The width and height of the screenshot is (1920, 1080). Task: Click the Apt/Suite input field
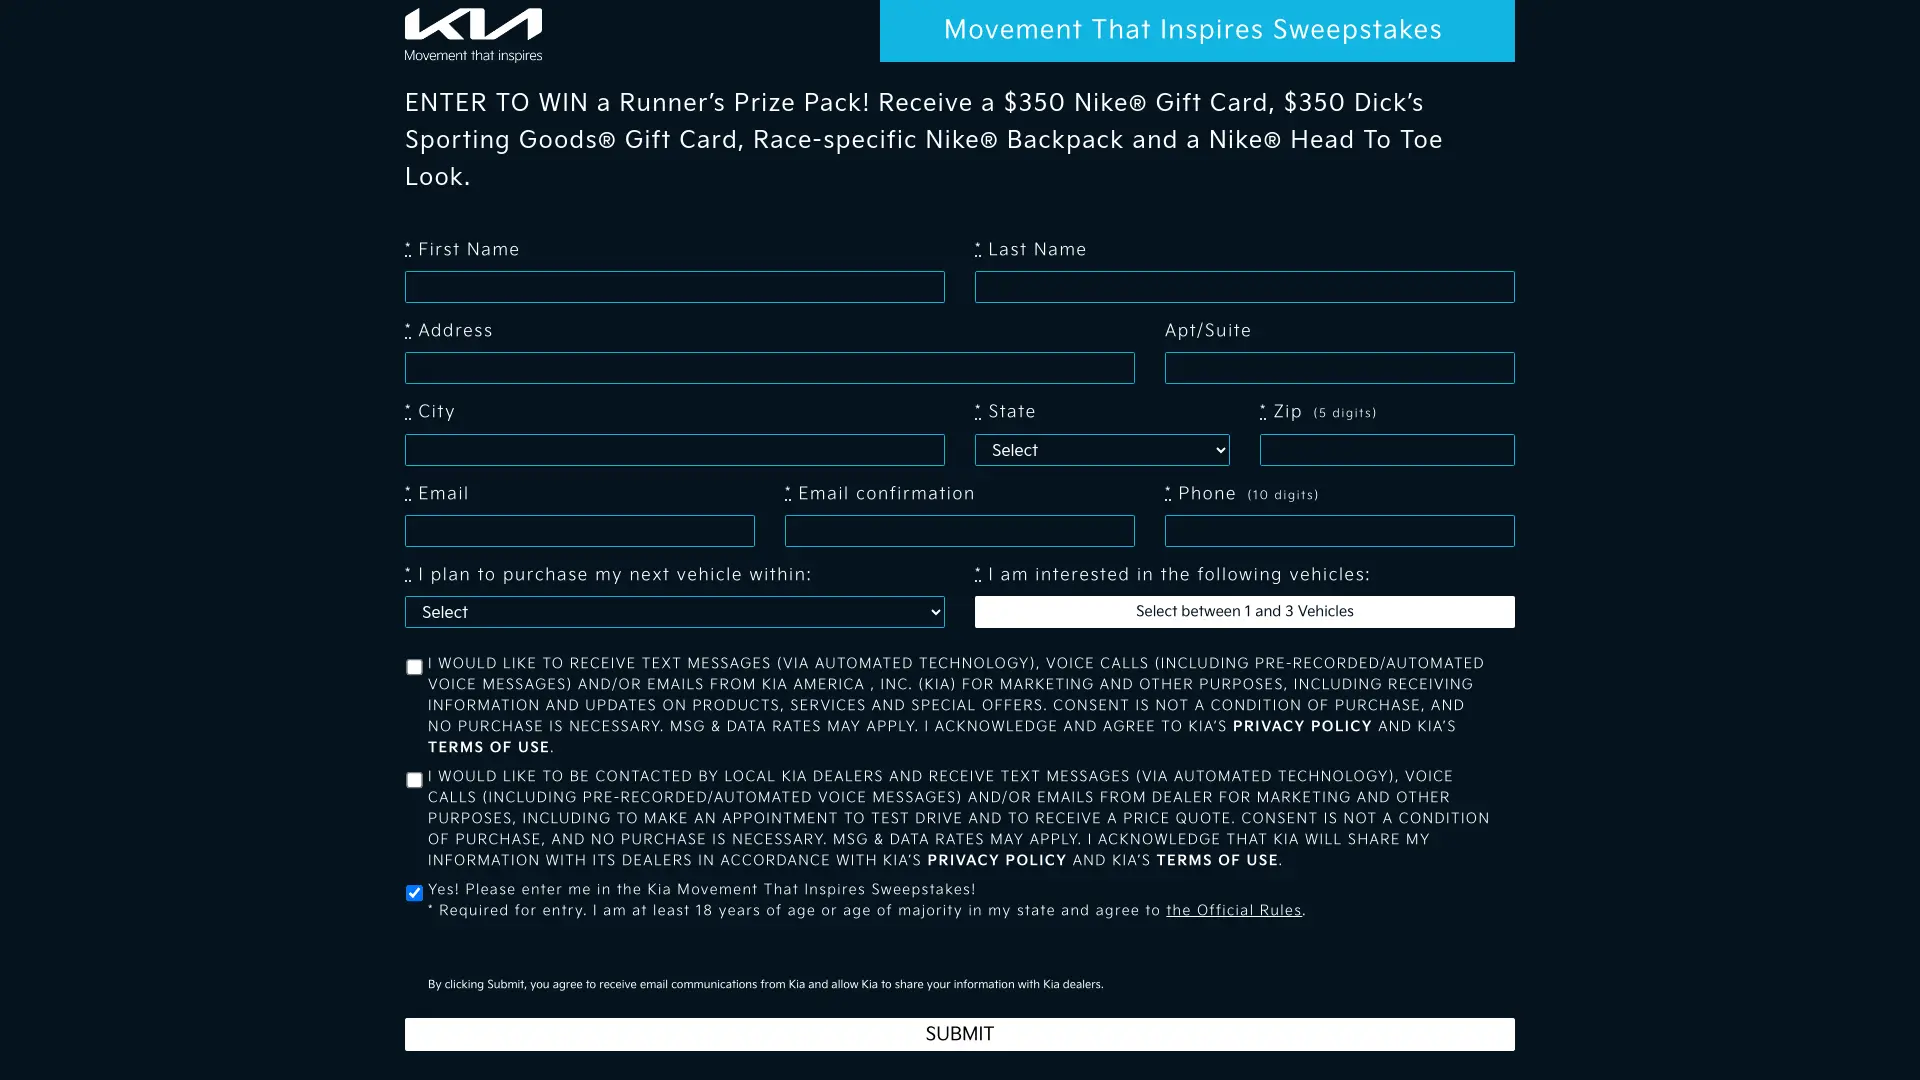pos(1339,368)
